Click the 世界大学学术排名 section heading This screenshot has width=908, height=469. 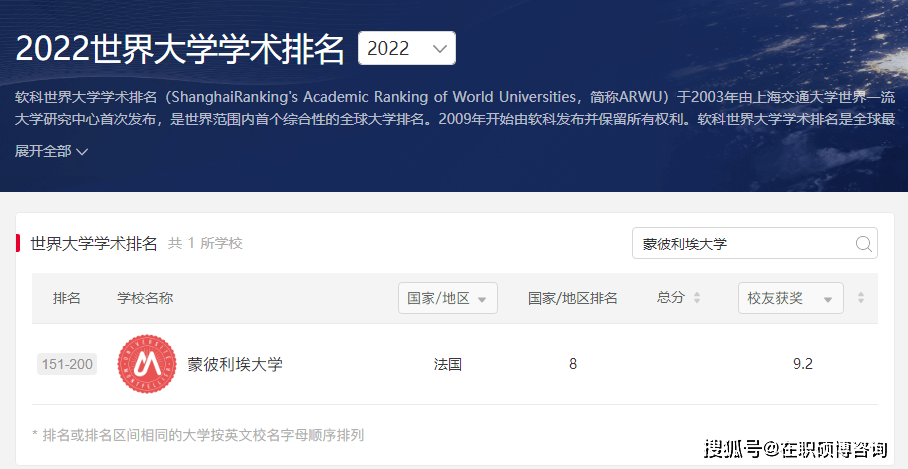click(94, 243)
